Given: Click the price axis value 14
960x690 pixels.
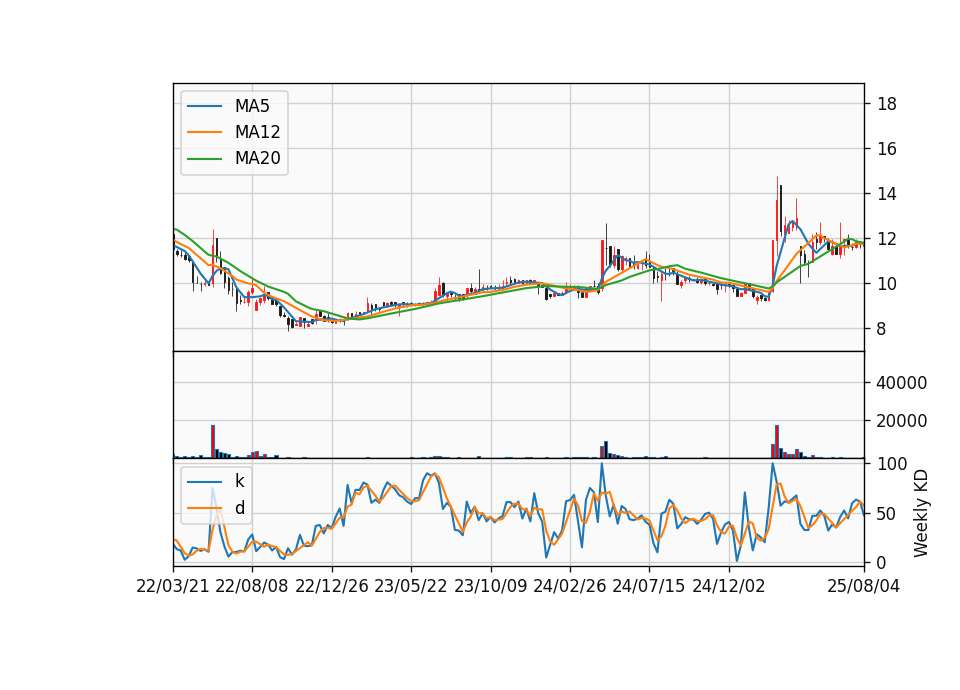Looking at the screenshot, I should pyautogui.click(x=887, y=194).
